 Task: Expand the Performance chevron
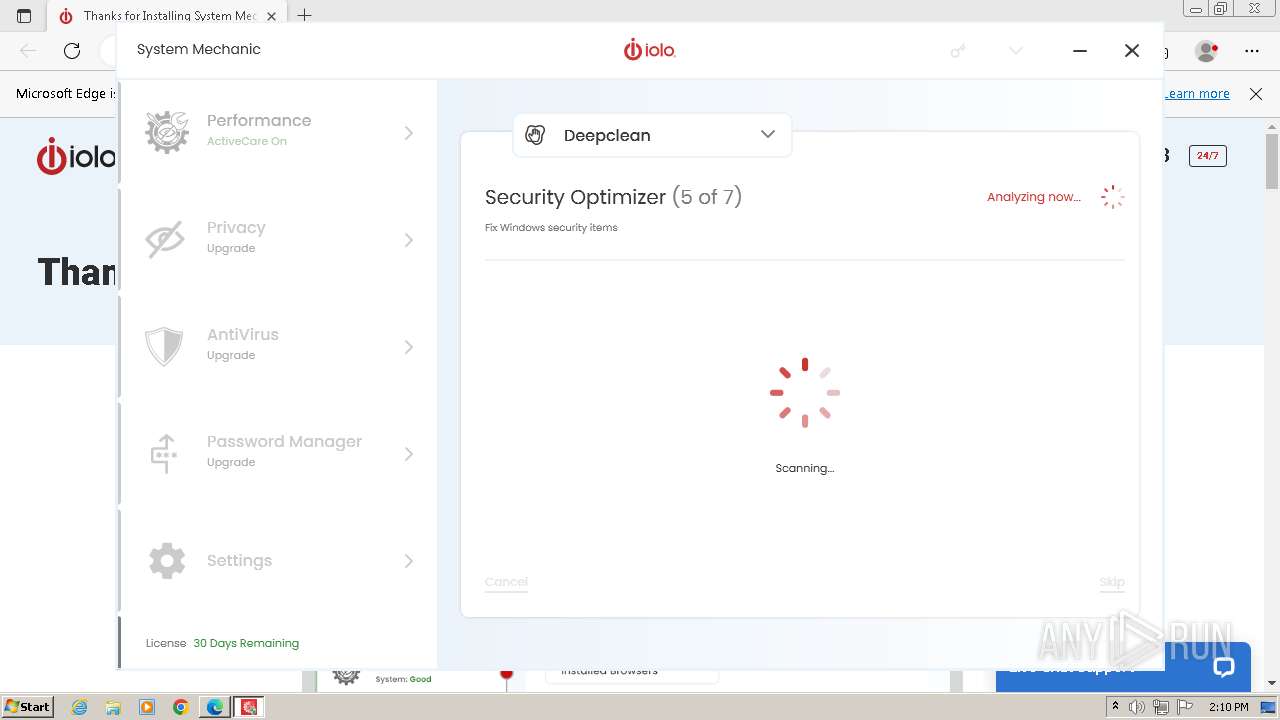408,133
